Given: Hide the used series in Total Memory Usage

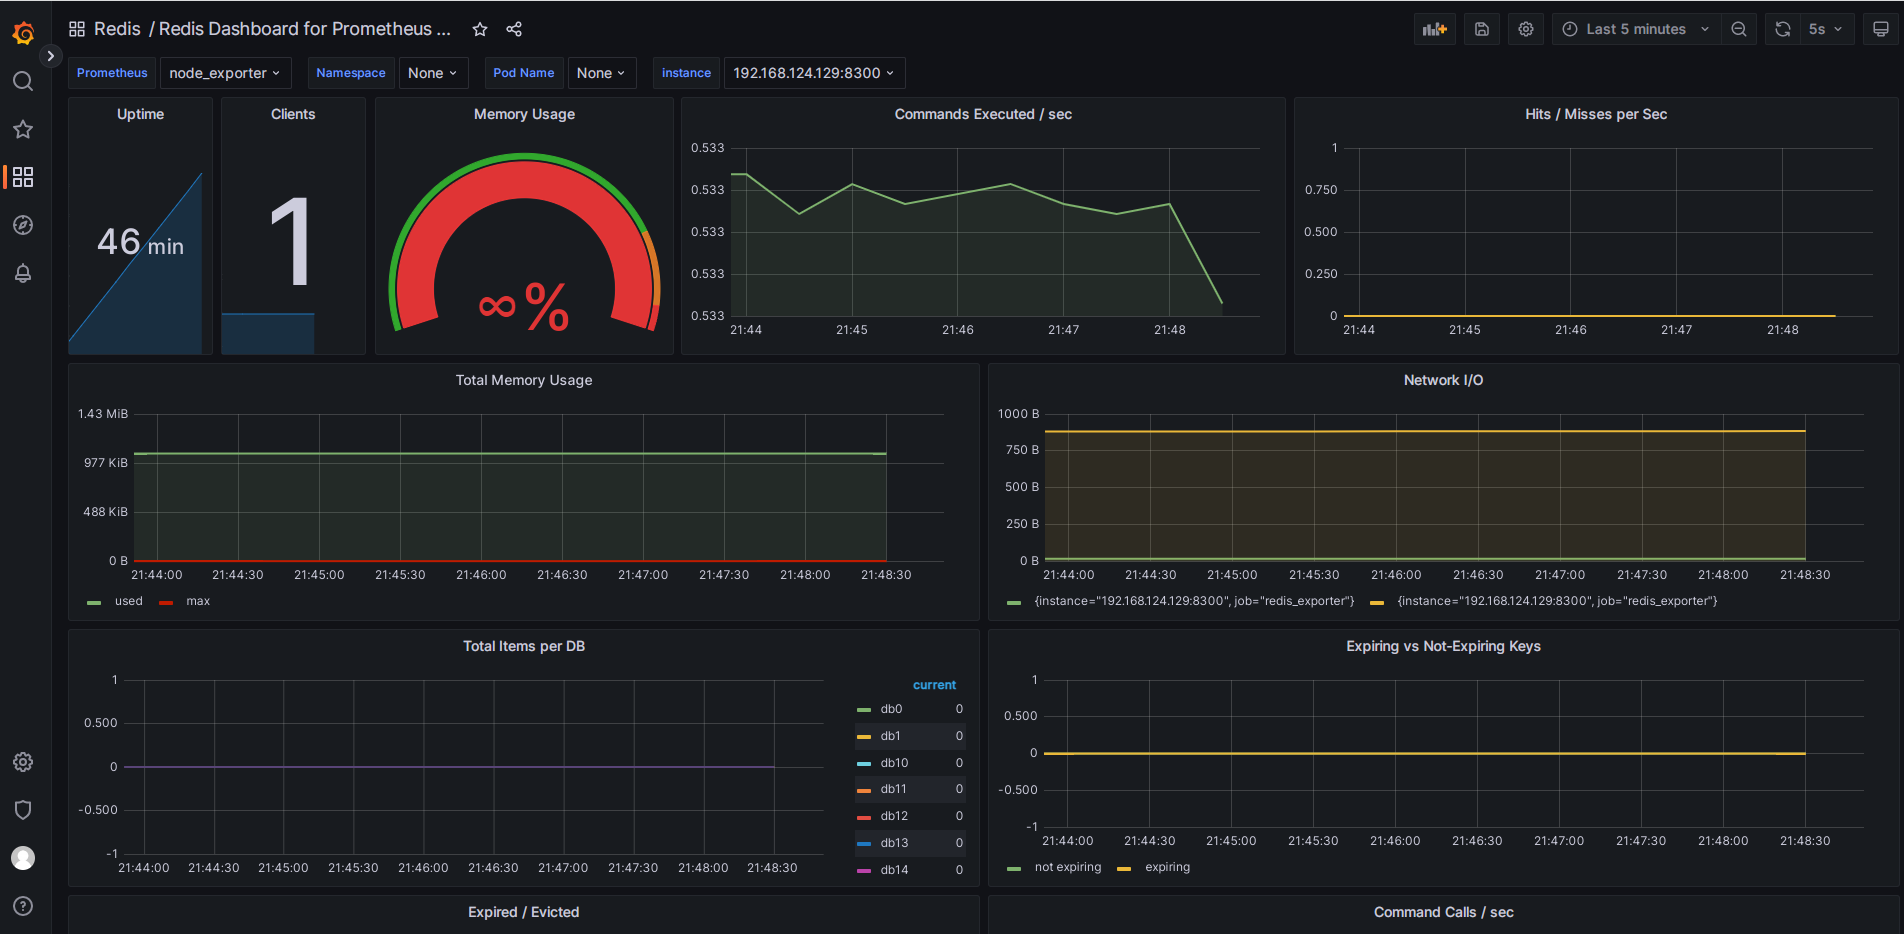Looking at the screenshot, I should pyautogui.click(x=128, y=601).
